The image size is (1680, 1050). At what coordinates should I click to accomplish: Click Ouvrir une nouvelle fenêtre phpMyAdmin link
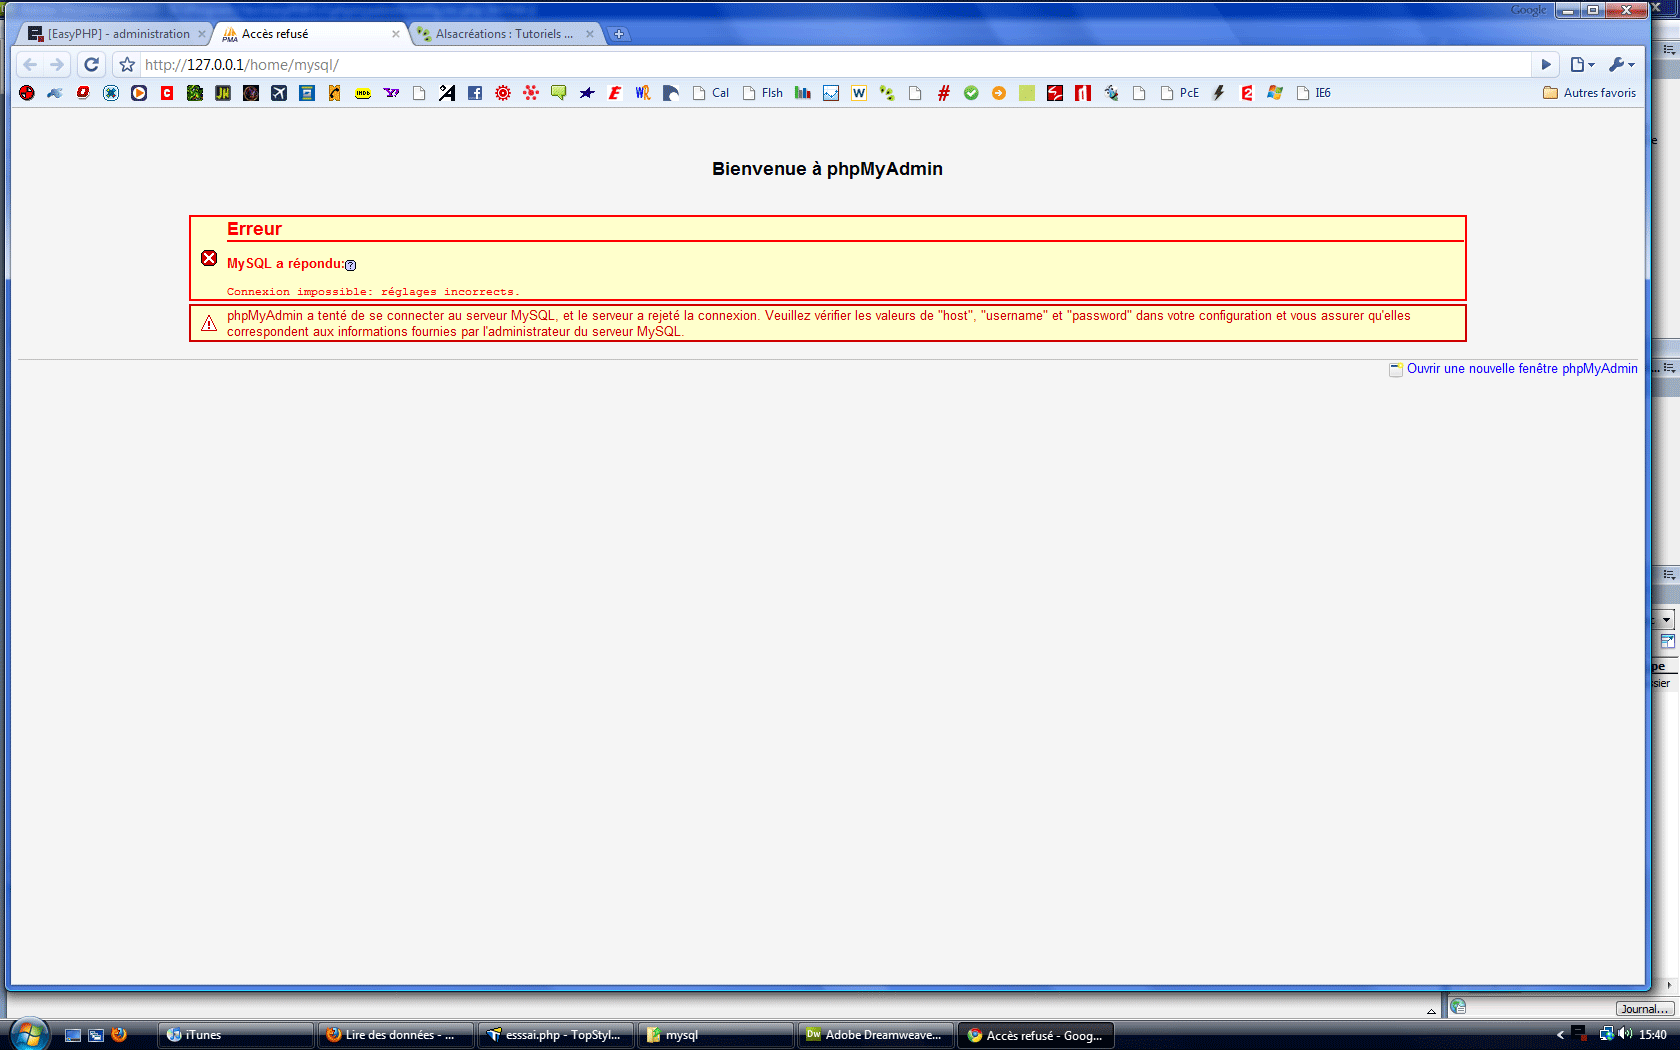pos(1522,369)
